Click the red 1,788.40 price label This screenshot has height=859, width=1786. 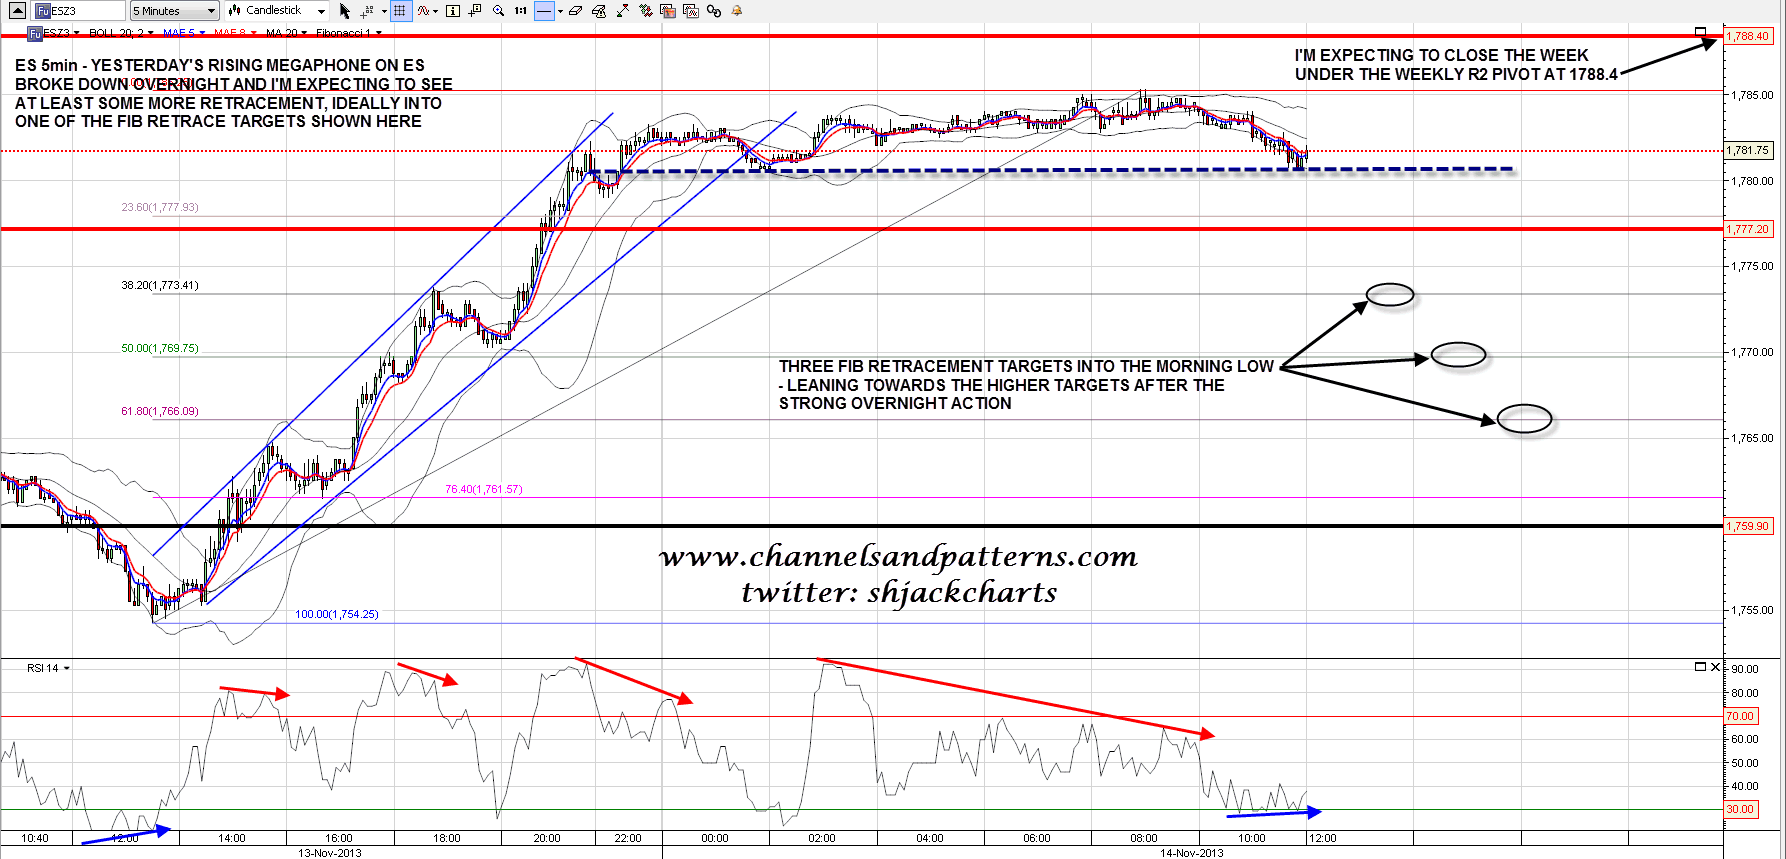coord(1748,36)
